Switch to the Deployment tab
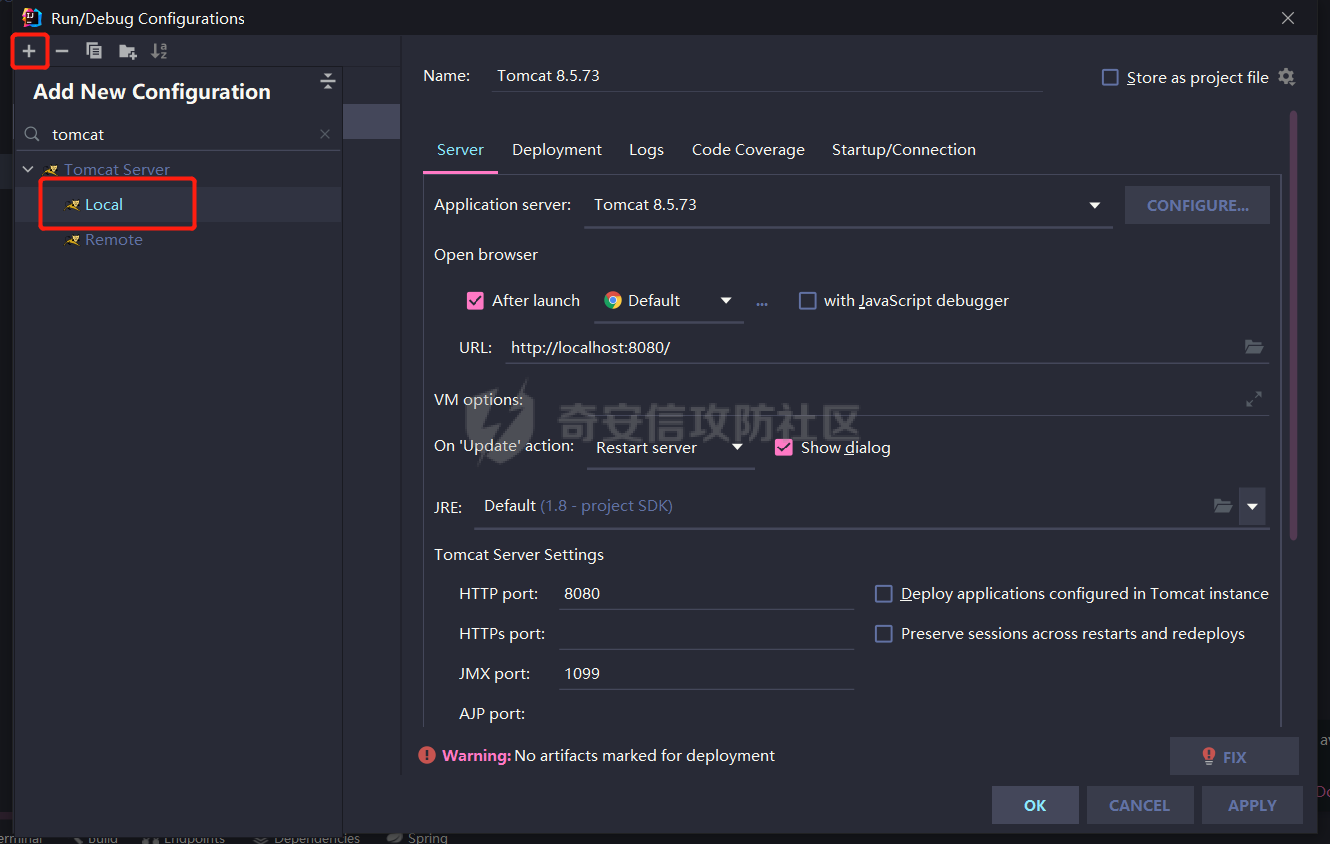The width and height of the screenshot is (1330, 844). pyautogui.click(x=557, y=150)
